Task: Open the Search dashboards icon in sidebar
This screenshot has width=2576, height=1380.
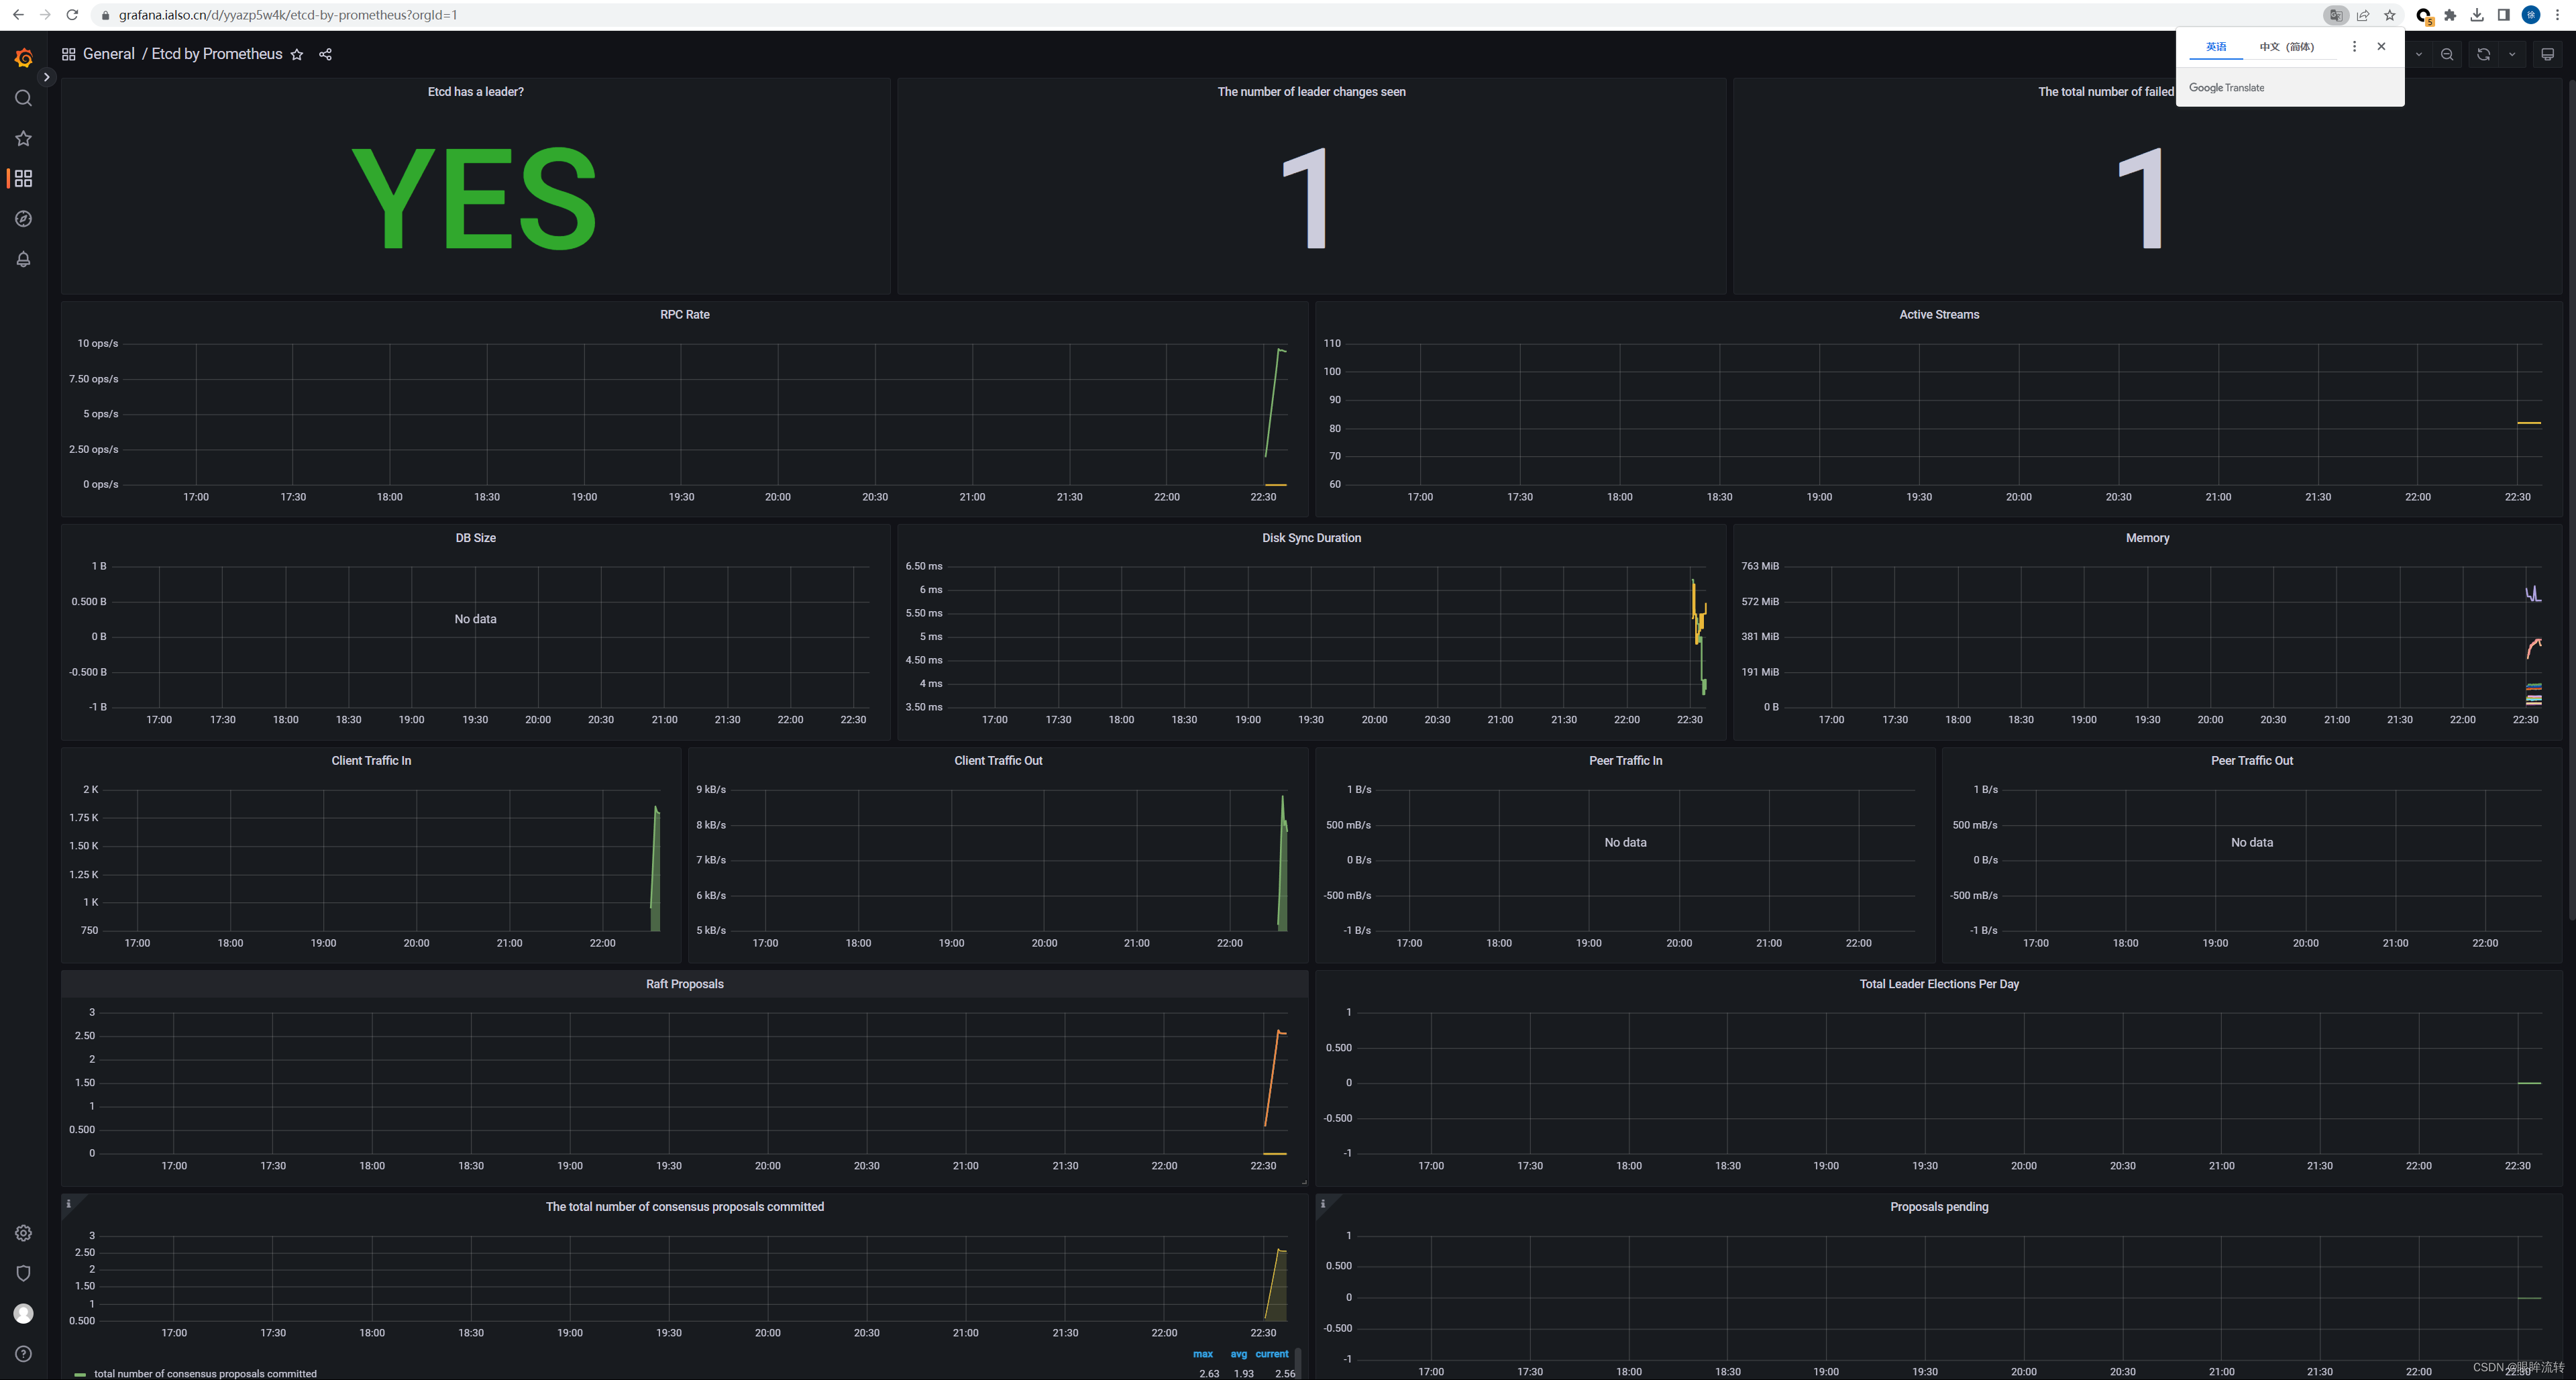Action: [24, 98]
